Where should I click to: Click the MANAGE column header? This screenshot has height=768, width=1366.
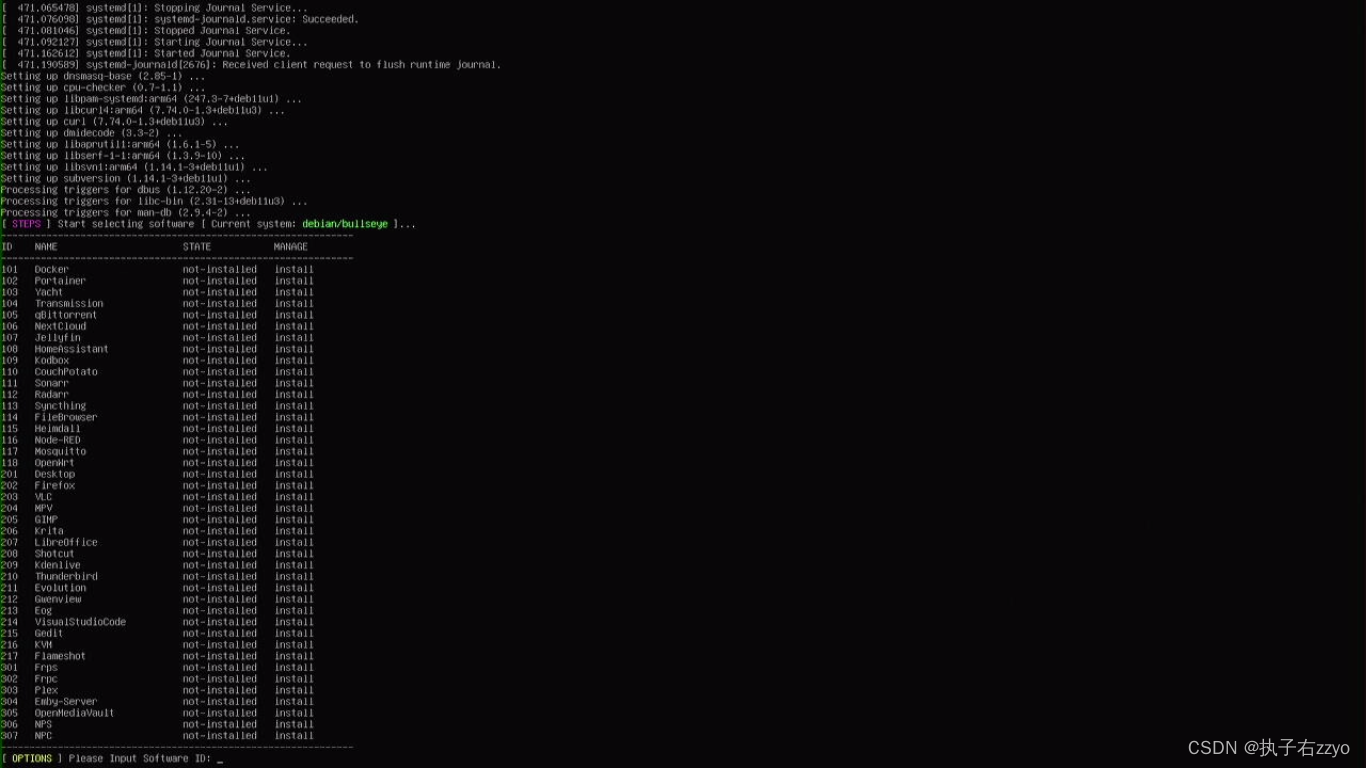(291, 247)
